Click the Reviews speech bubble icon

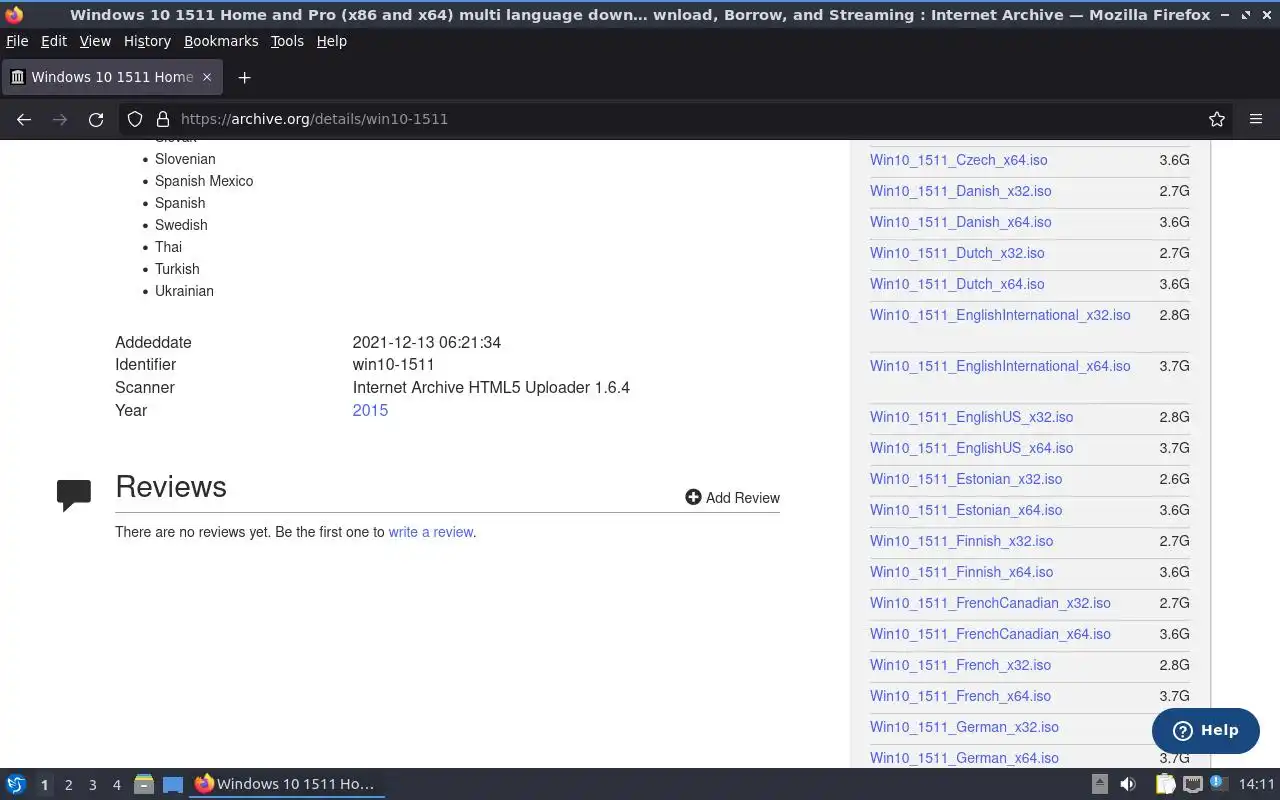coord(74,495)
